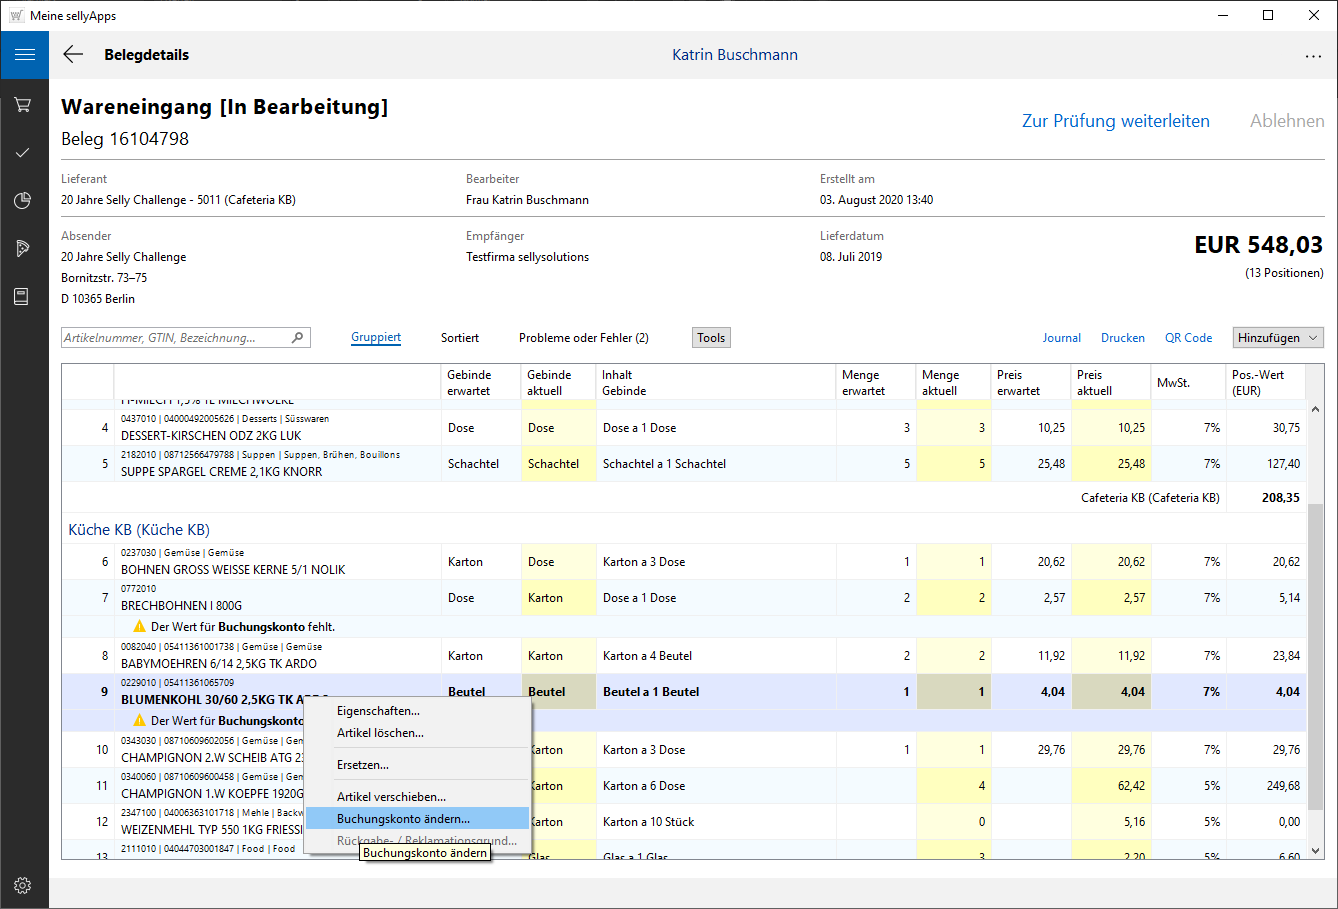The image size is (1338, 909).
Task: Click Artikel löschen menu entry
Action: click(380, 733)
